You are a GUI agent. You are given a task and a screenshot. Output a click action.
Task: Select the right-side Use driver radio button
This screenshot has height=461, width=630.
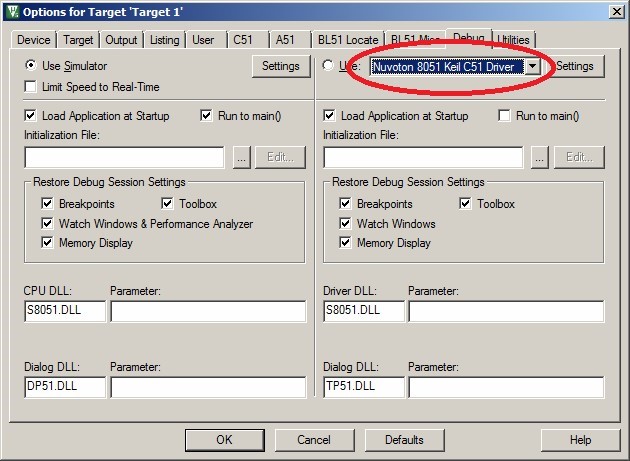click(x=329, y=66)
